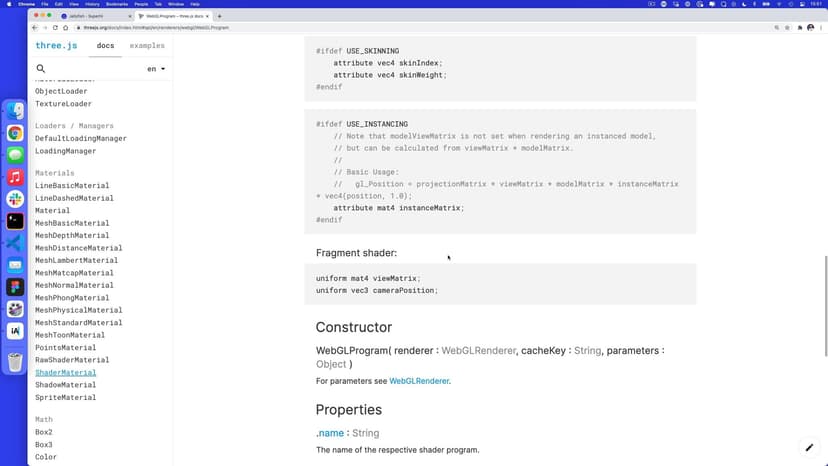Open a new browser tab with plus button
This screenshot has height=466, width=828.
pos(219,16)
